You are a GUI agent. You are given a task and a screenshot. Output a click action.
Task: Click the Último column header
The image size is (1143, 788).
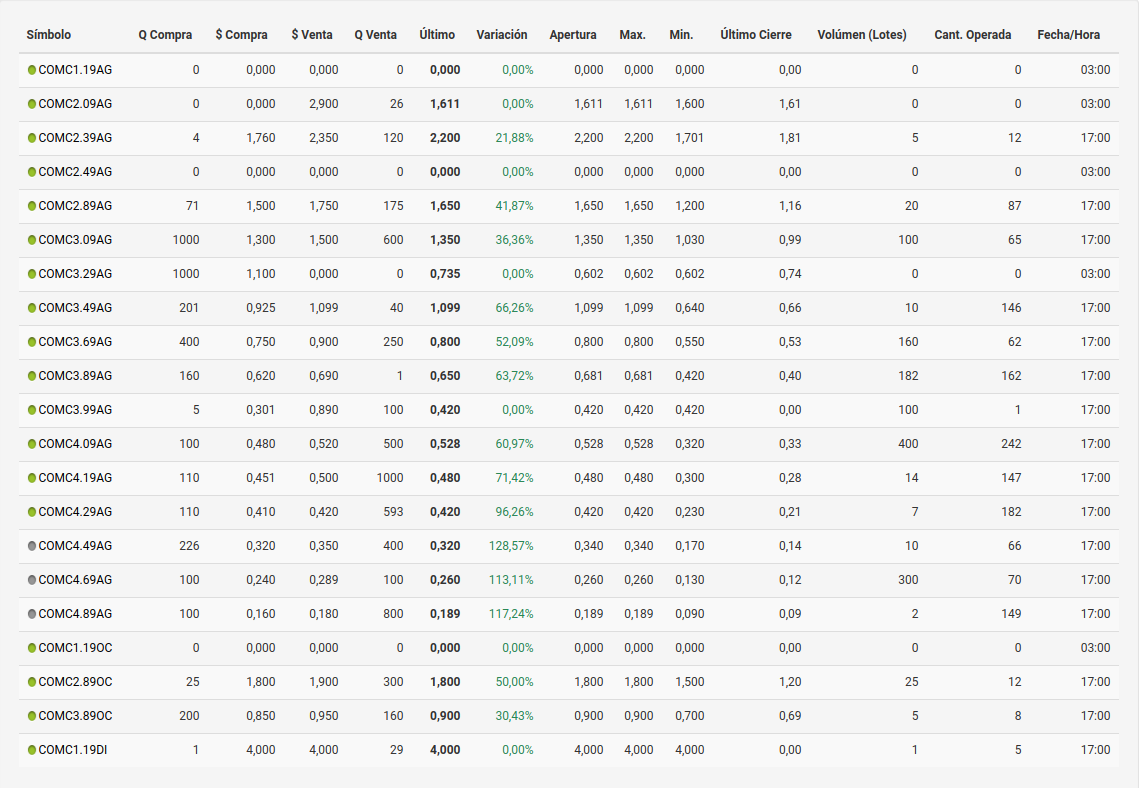pos(437,35)
